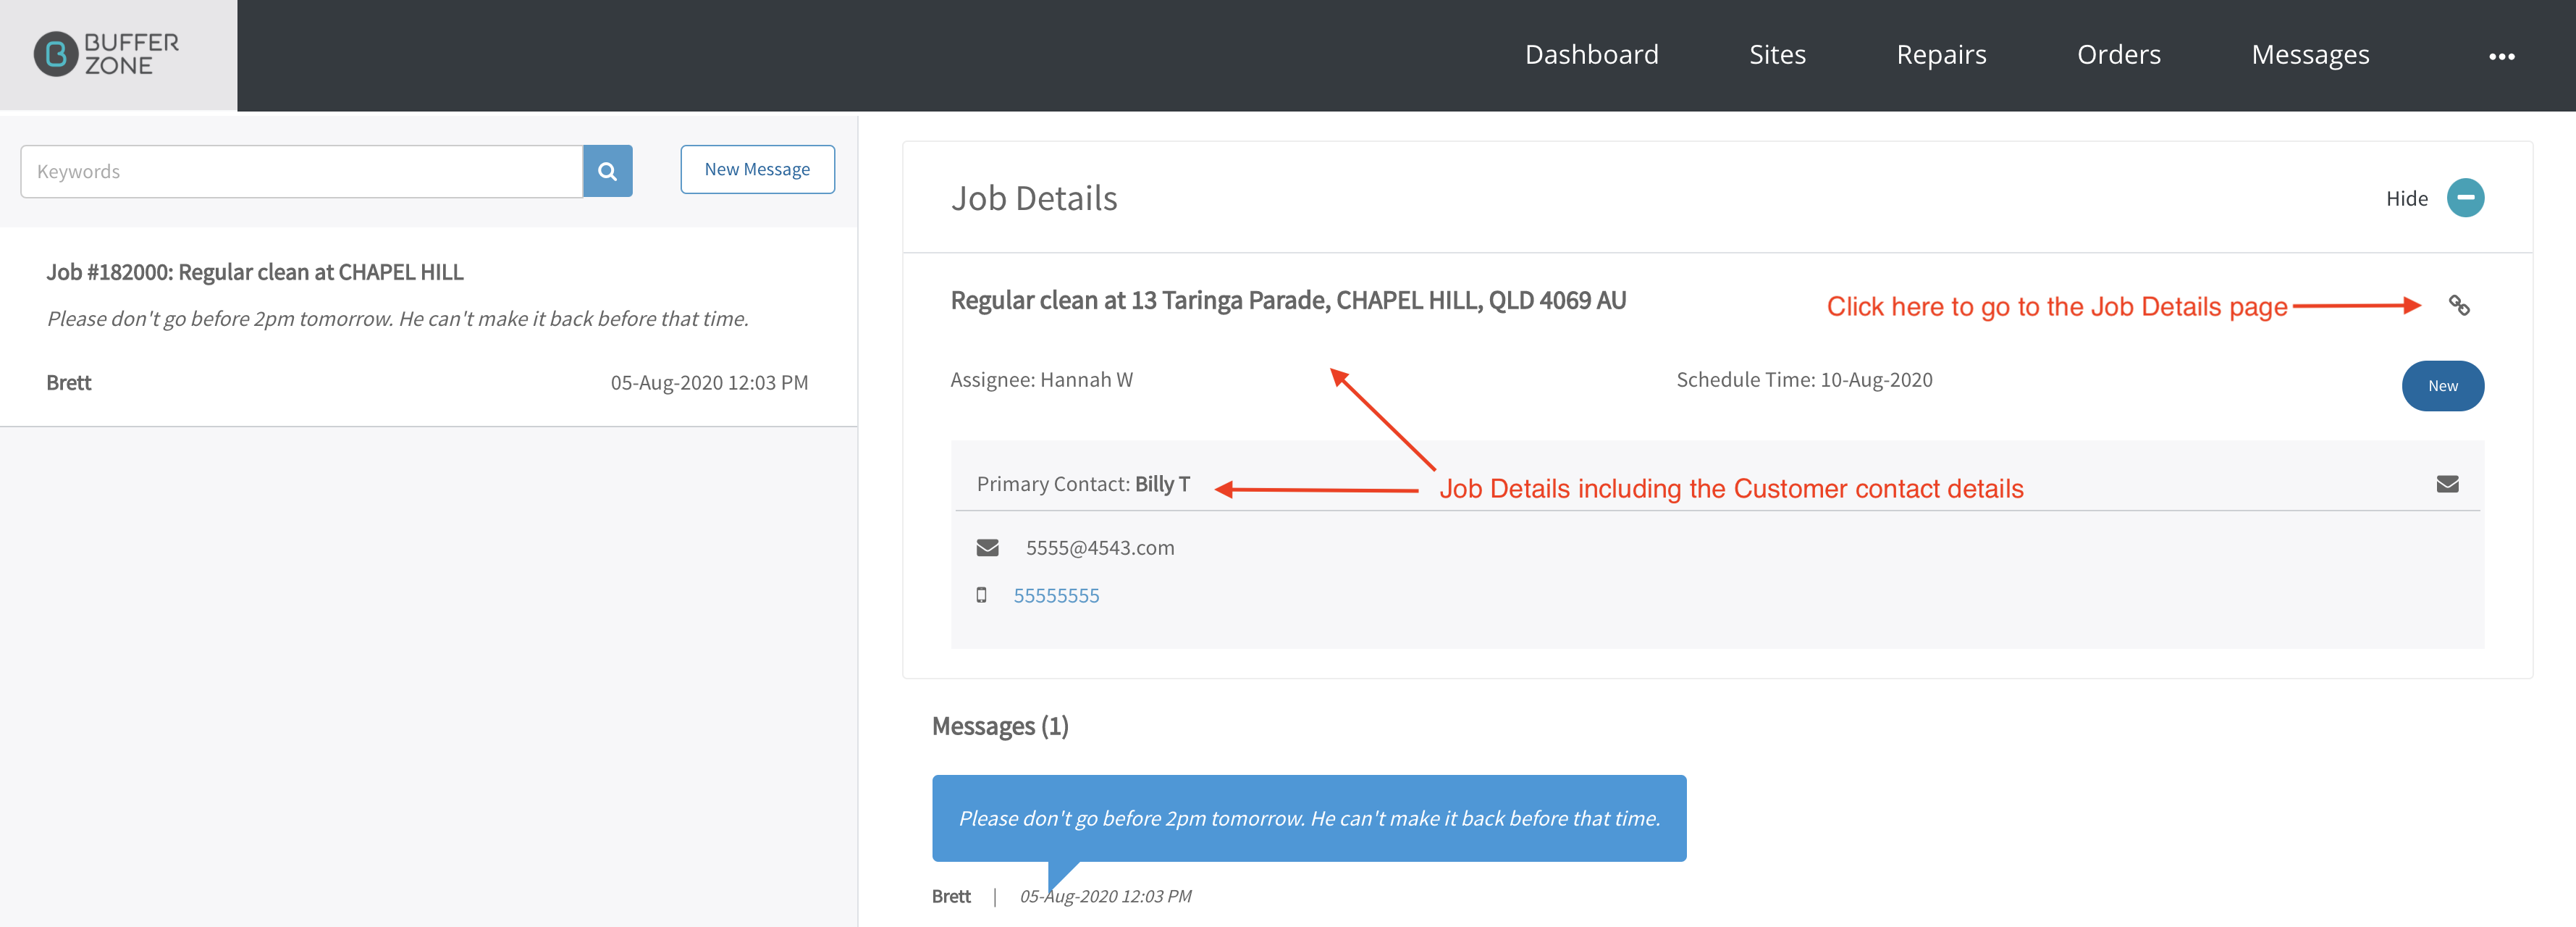Image resolution: width=2576 pixels, height=927 pixels.
Task: Open the Repairs section
Action: [1941, 54]
